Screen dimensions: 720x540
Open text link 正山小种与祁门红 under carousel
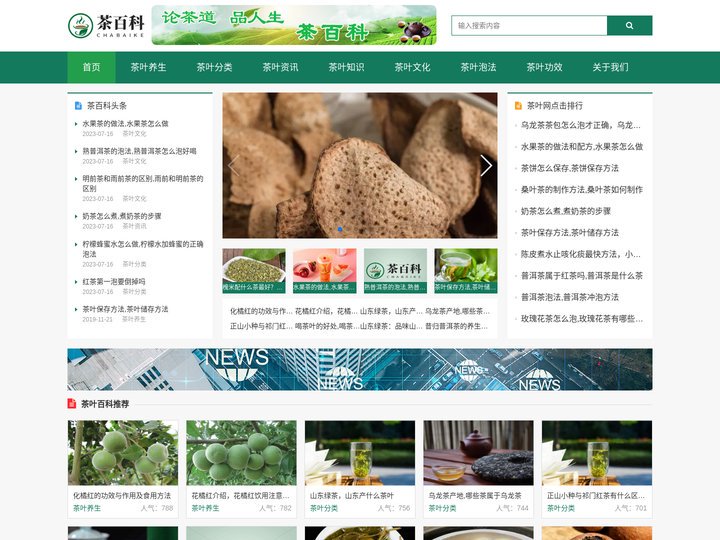click(261, 326)
